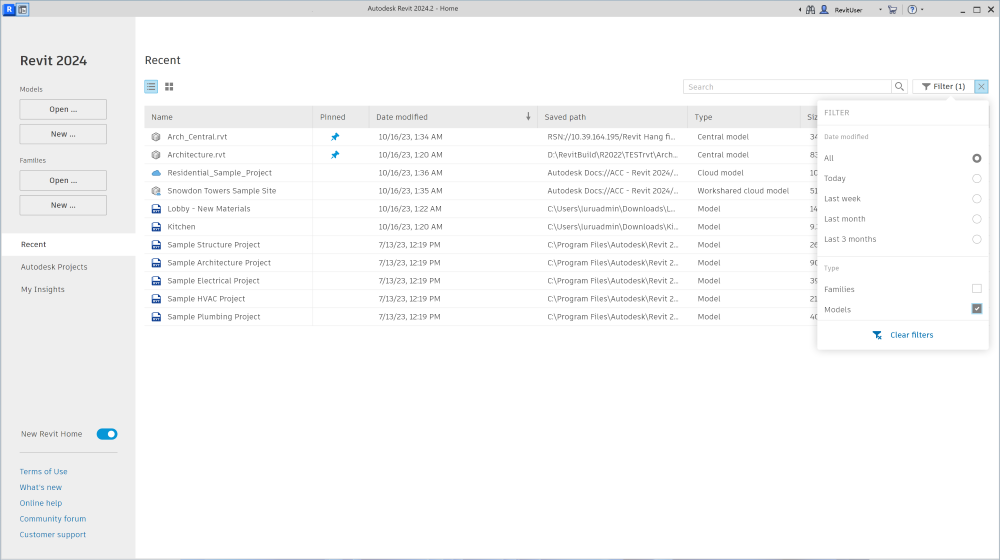This screenshot has height=560, width=1000.
Task: Unpin Arch_Central.rvt using its pin icon
Action: 335,136
